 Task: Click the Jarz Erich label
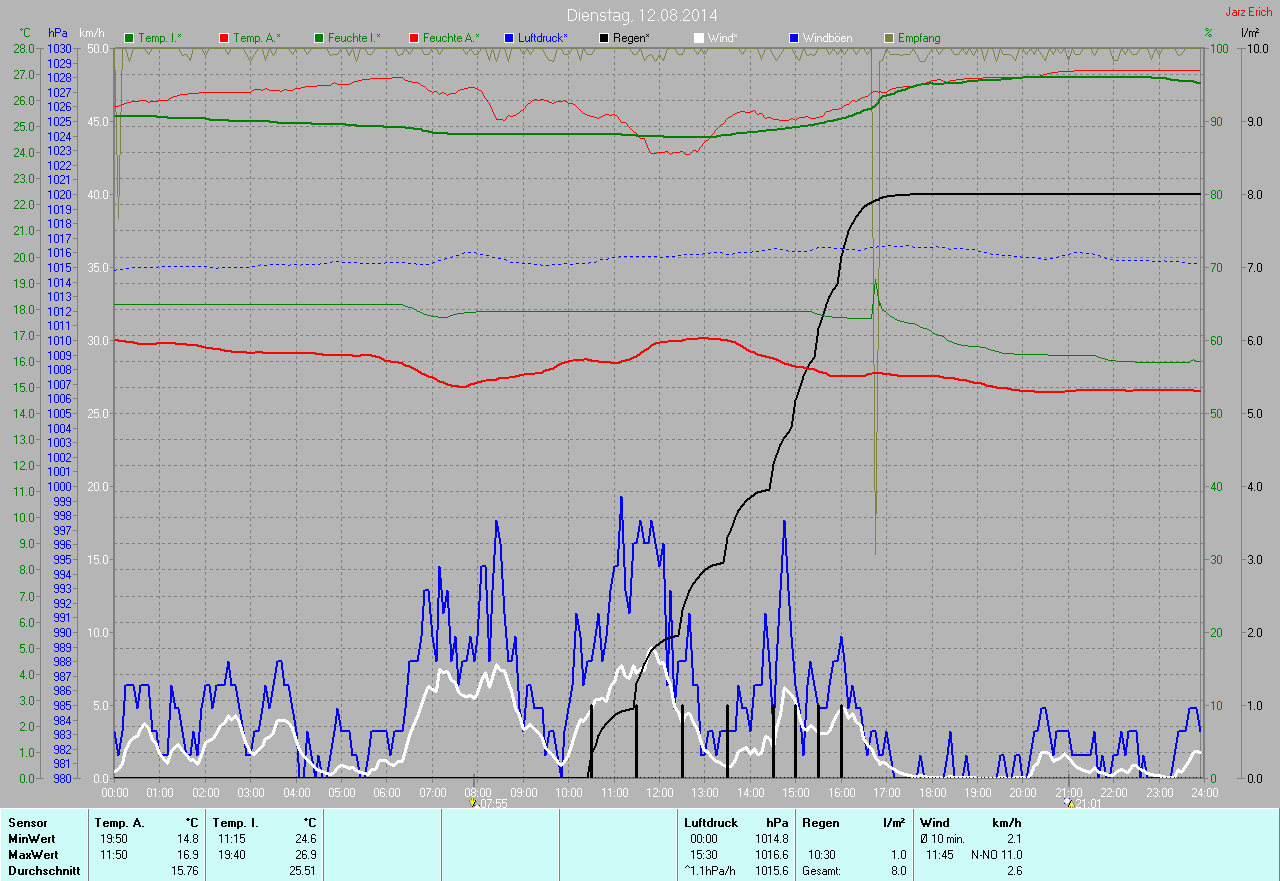click(1248, 12)
